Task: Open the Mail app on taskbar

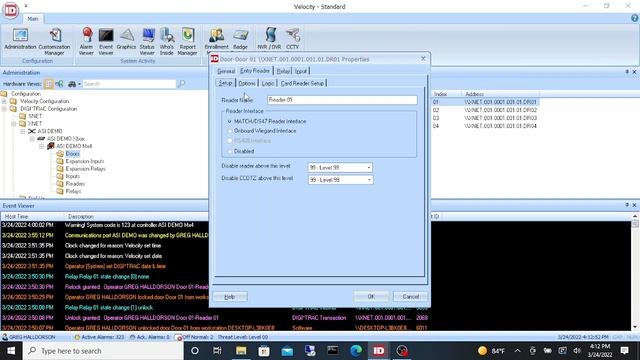Action: (287, 351)
